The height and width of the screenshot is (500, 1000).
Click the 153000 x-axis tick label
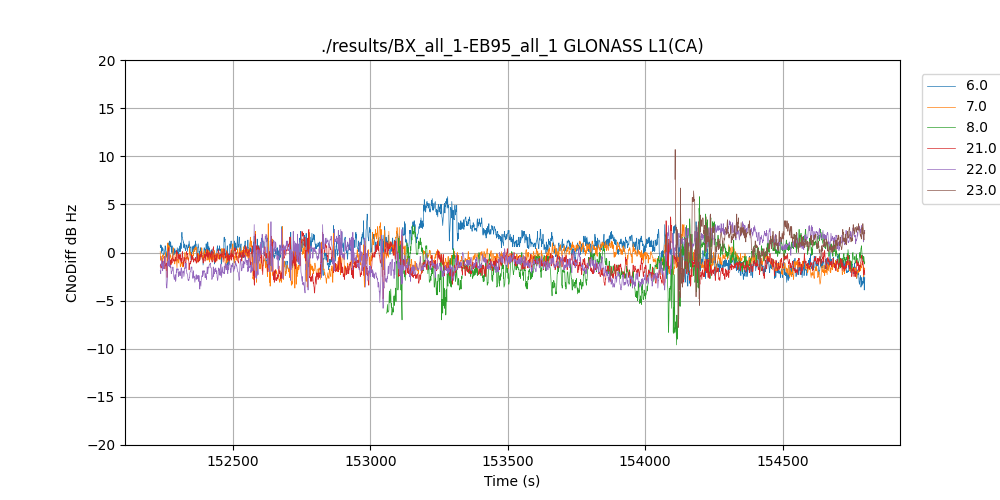point(370,463)
